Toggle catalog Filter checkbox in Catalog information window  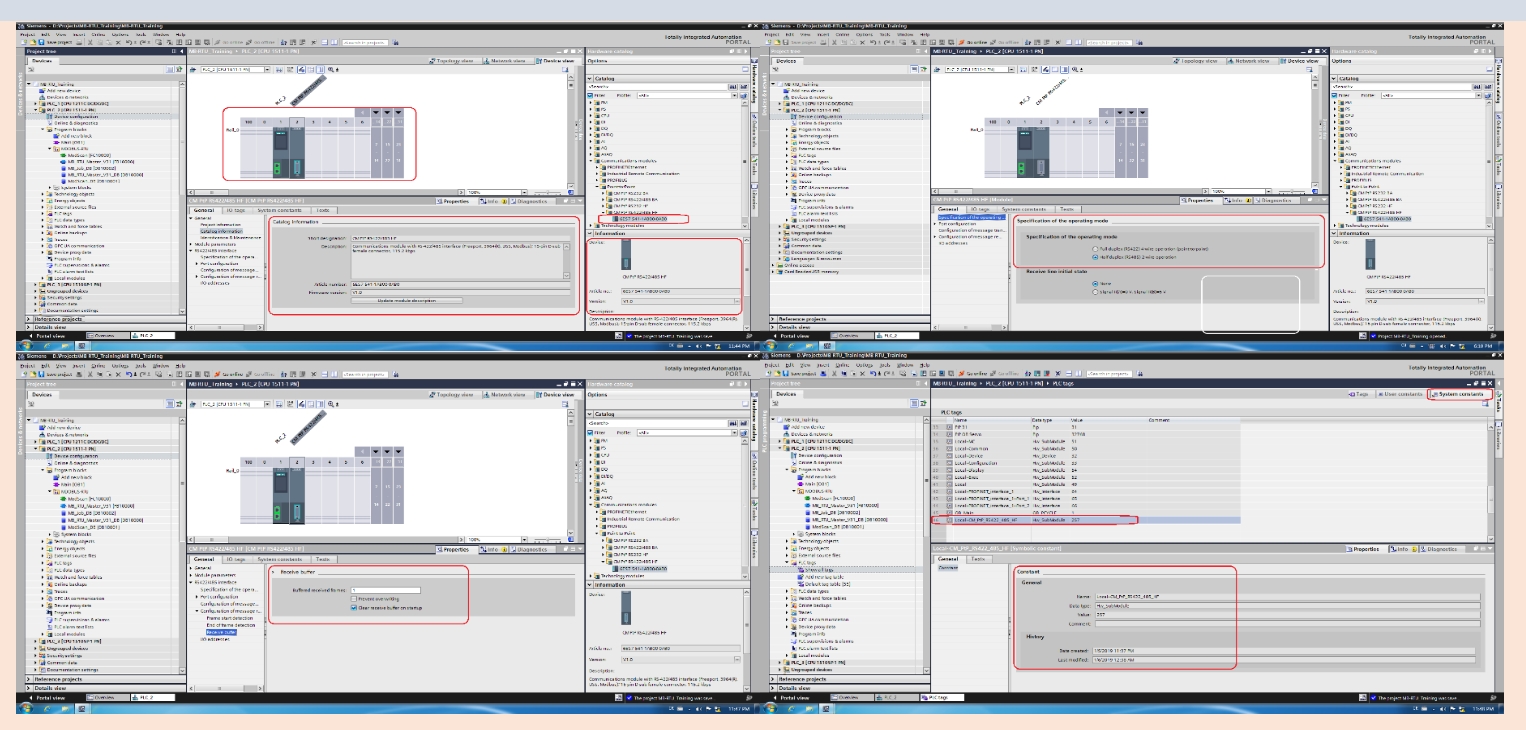pos(589,95)
